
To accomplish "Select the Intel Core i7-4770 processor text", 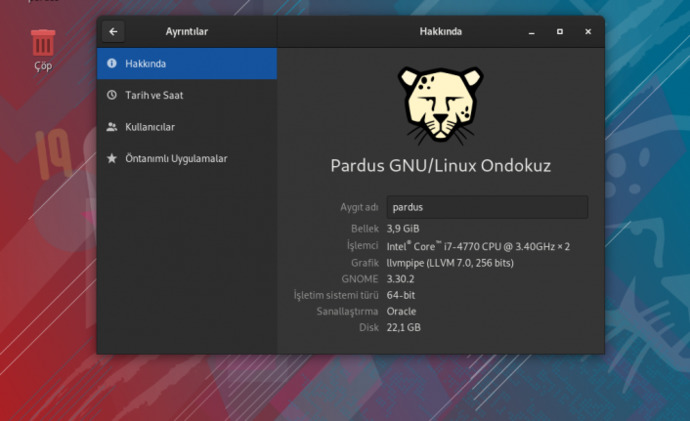I will pos(478,246).
